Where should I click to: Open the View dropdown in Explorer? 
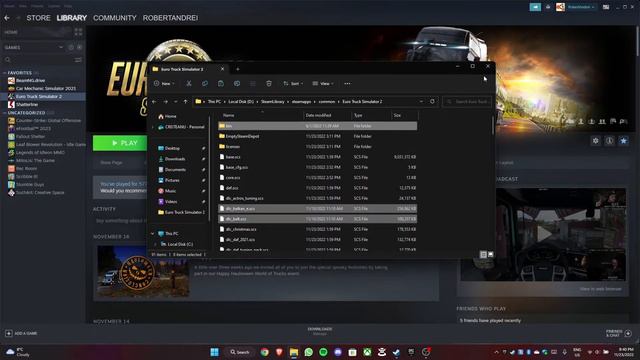coord(323,84)
